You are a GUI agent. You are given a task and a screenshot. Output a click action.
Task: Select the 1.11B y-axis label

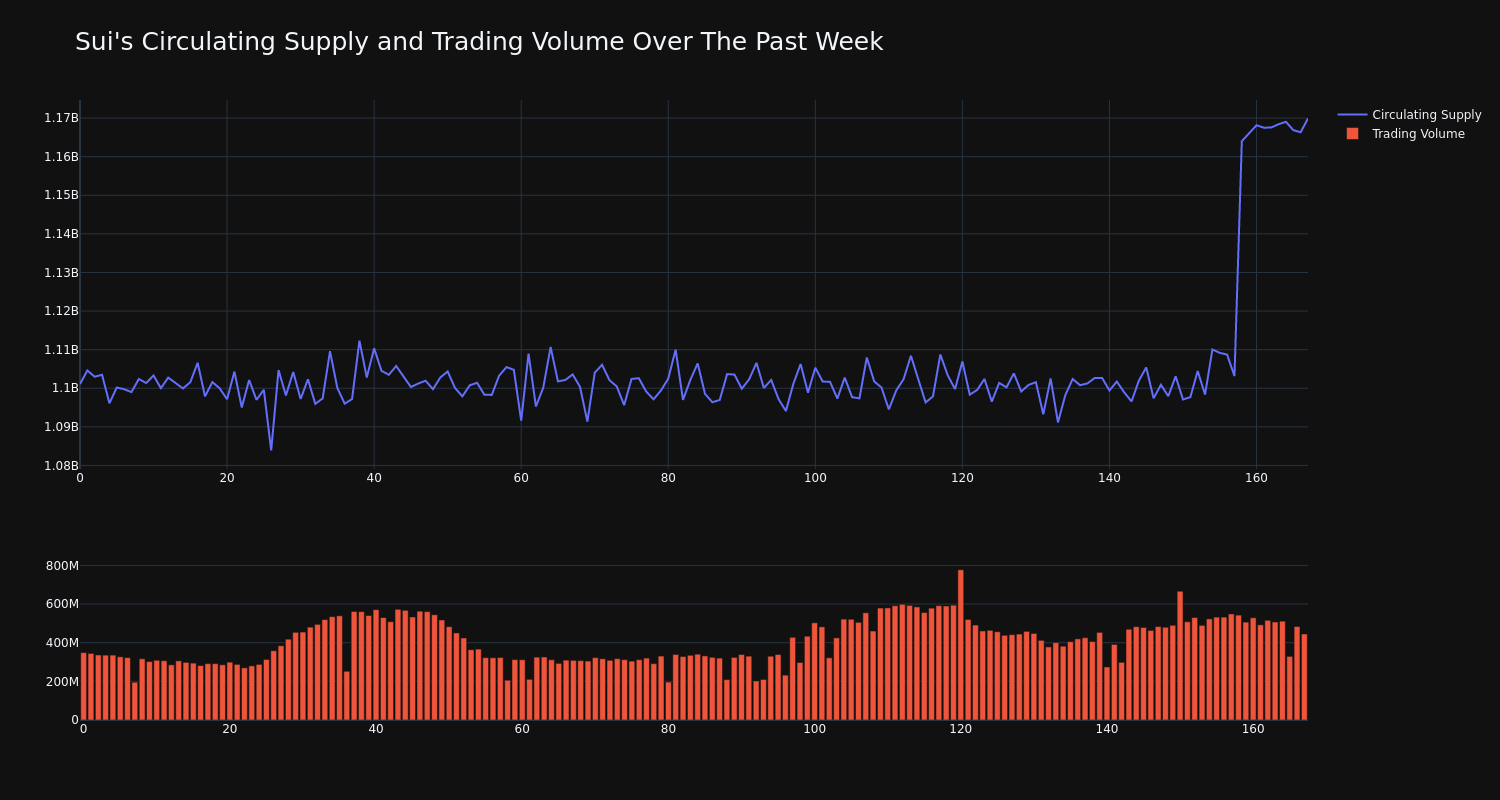click(61, 349)
